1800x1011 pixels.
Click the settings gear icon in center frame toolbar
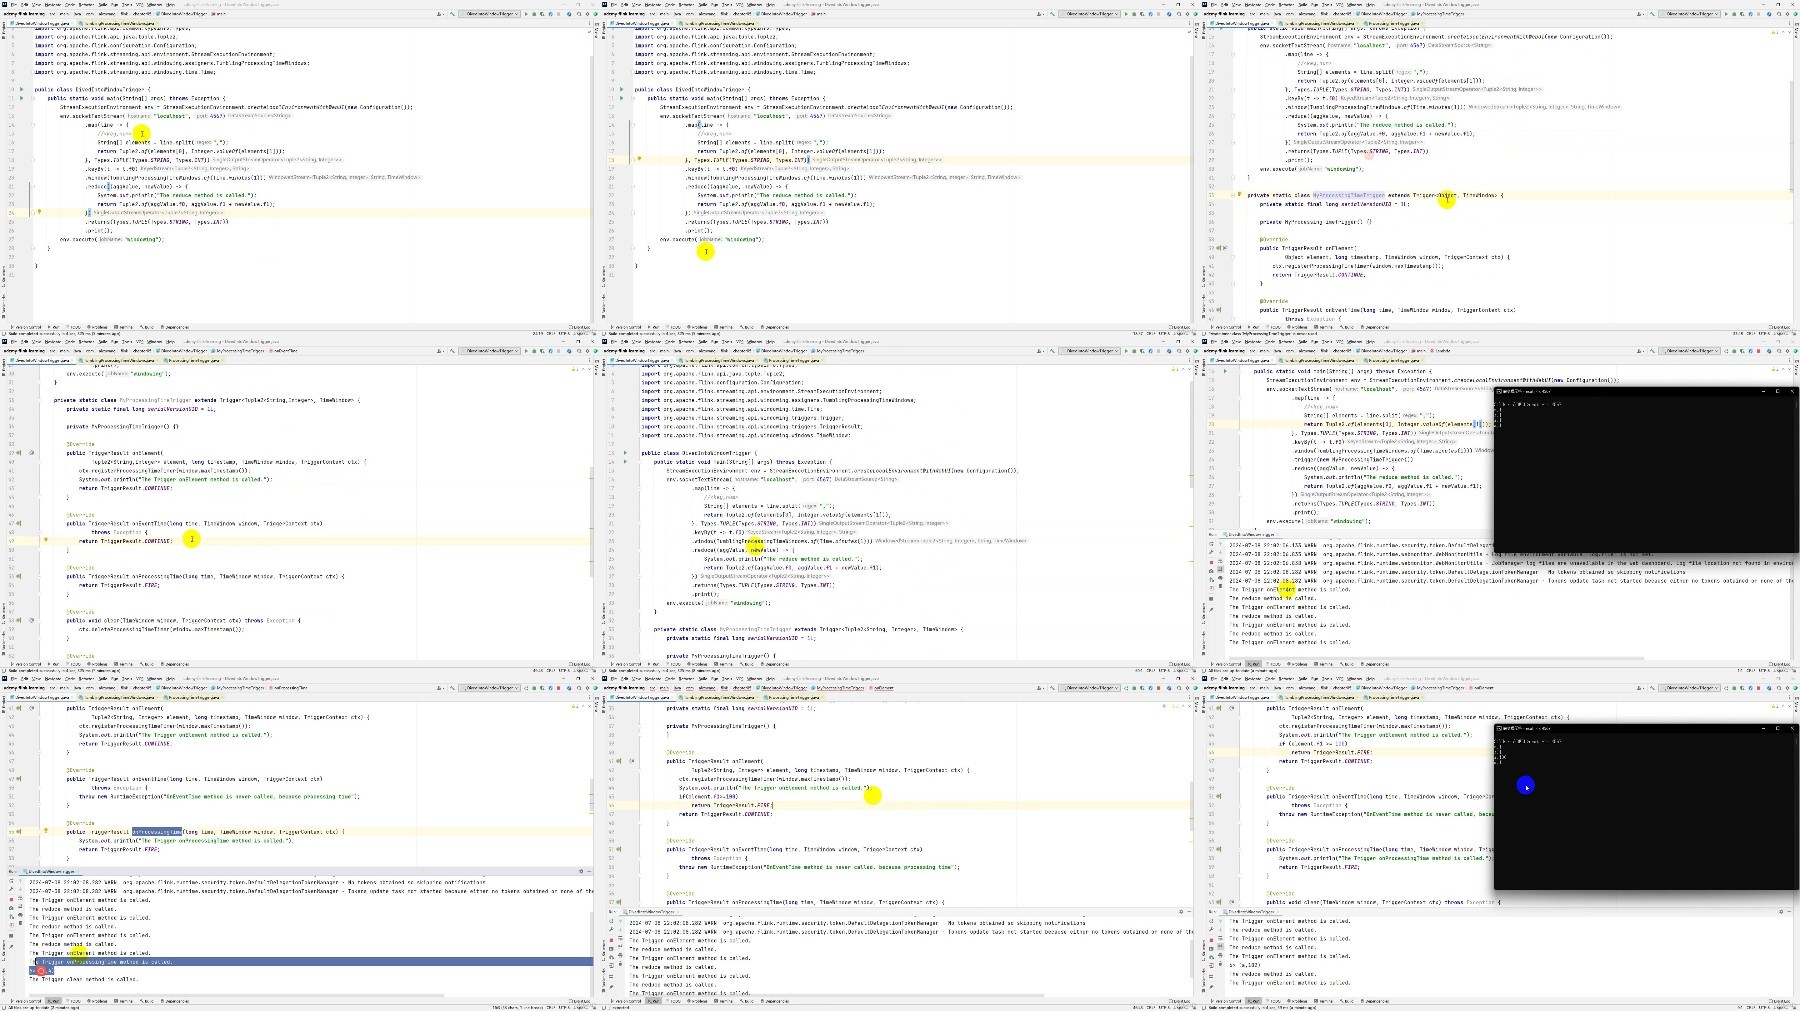1187,351
